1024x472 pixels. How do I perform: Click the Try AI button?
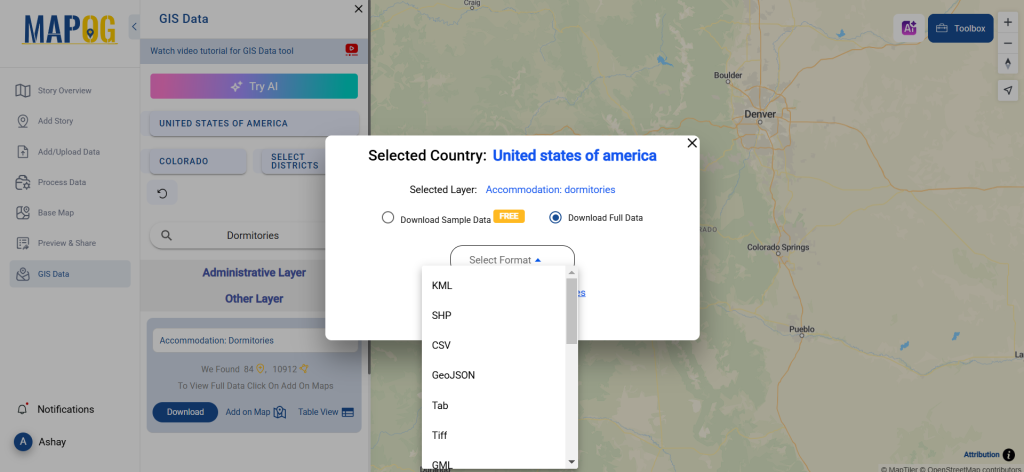tap(254, 86)
